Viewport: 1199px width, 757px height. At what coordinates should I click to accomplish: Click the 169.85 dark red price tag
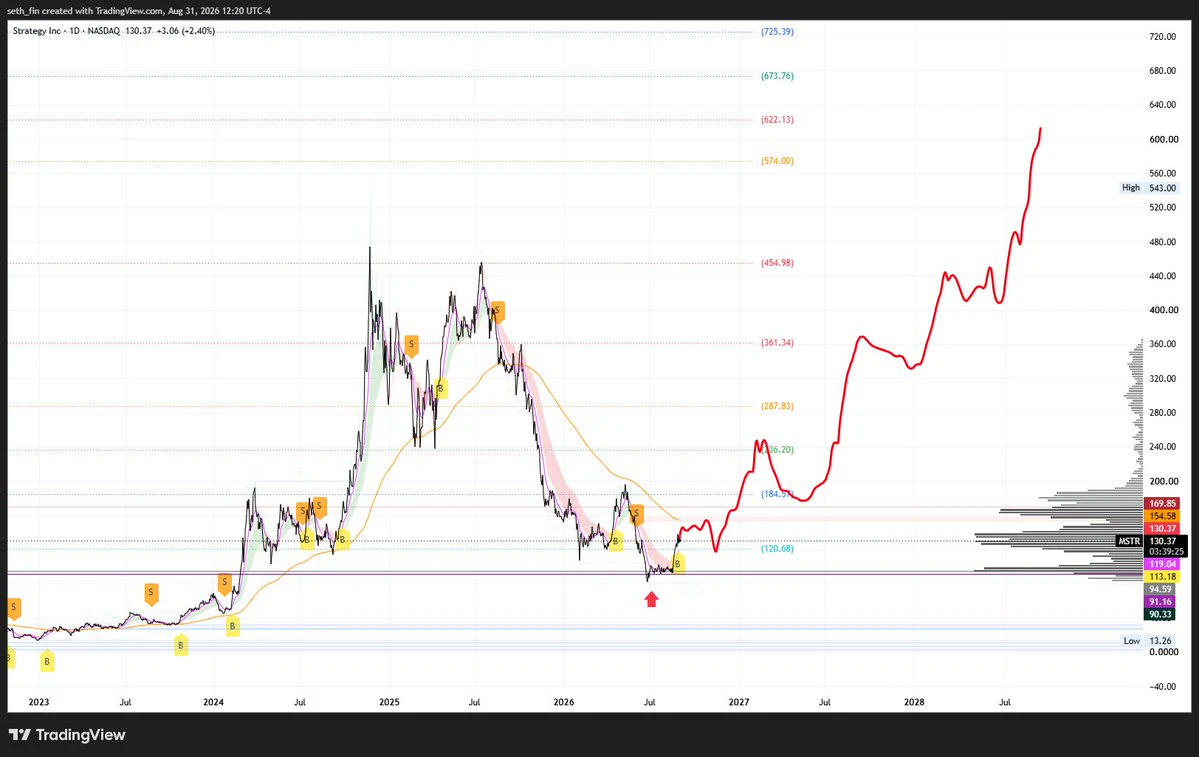pyautogui.click(x=1162, y=504)
